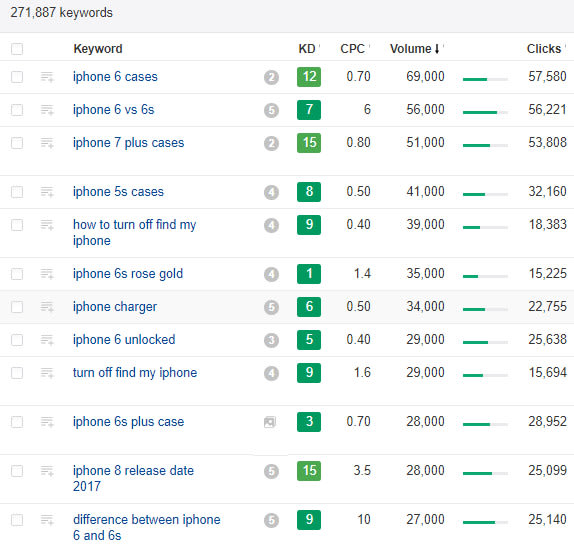This screenshot has height=549, width=574.
Task: Sort by the Keyword column header
Action: pos(98,49)
